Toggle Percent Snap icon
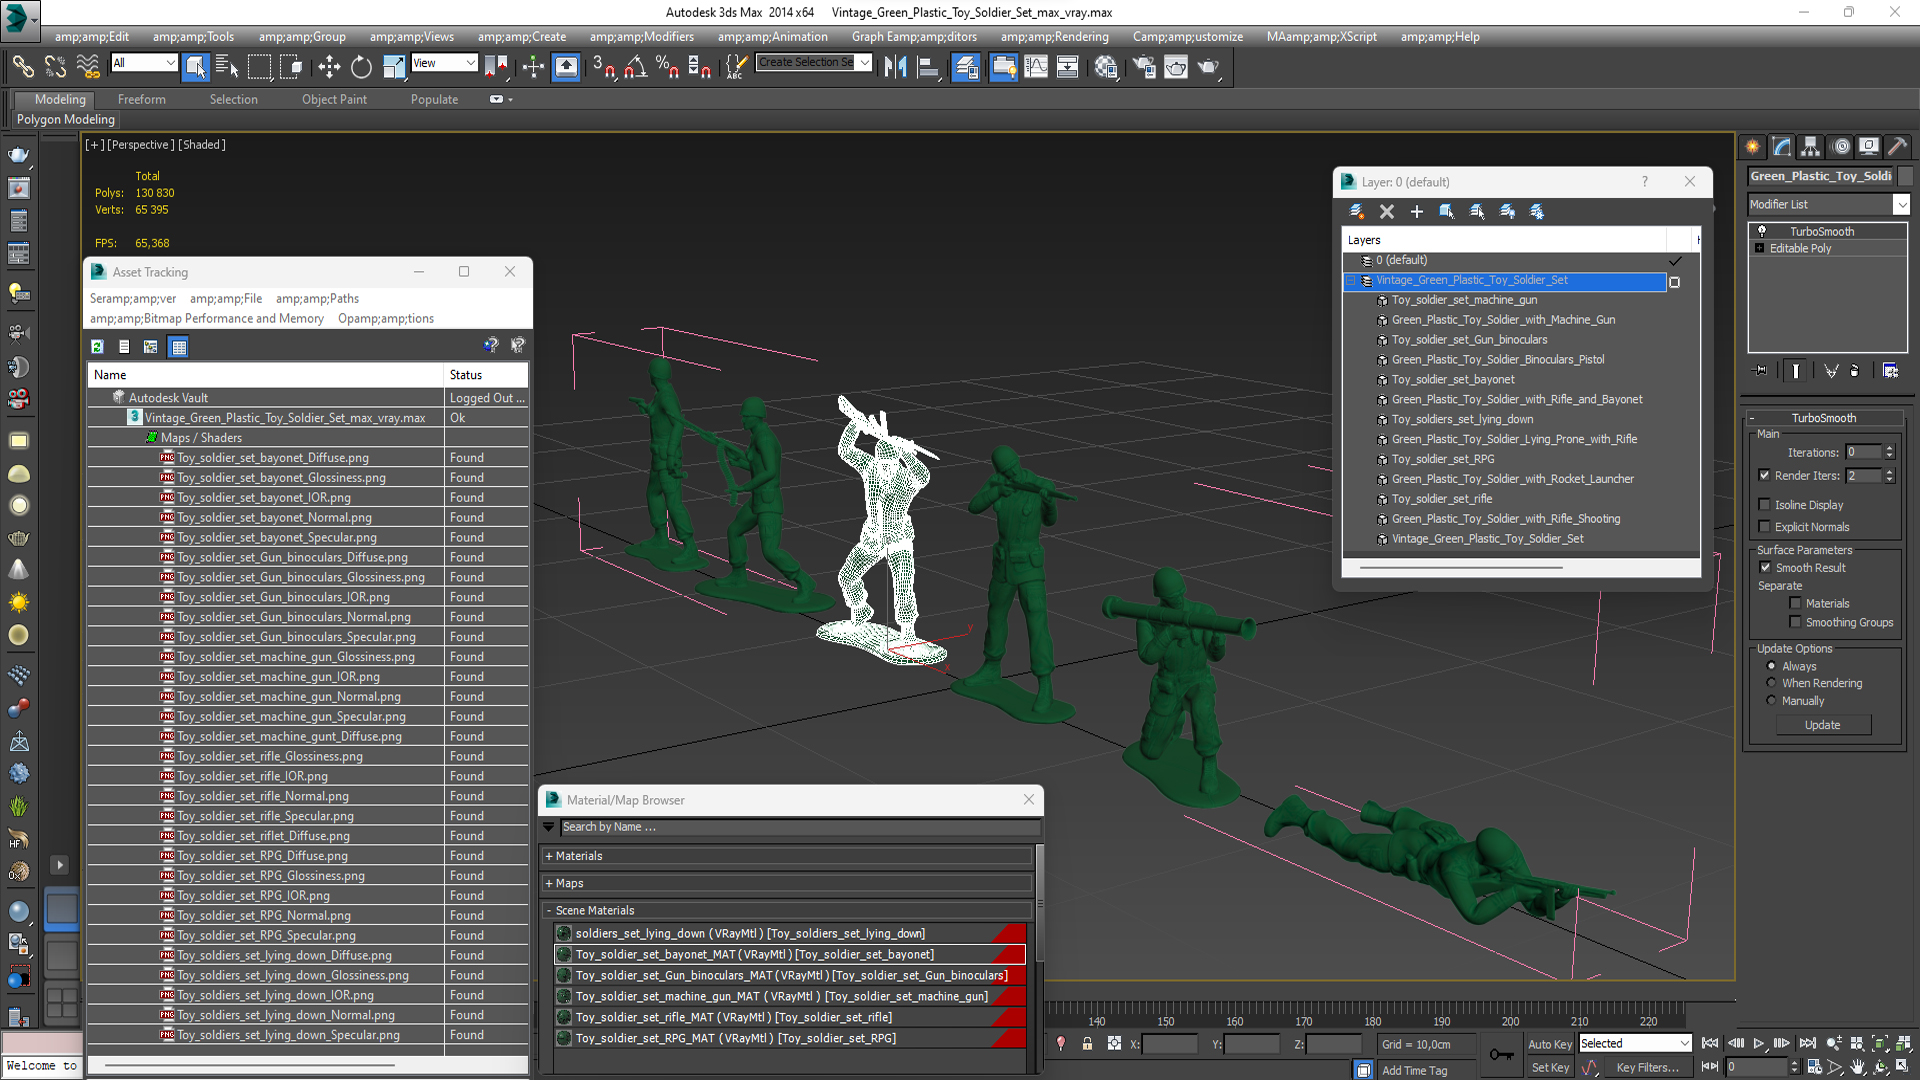The height and width of the screenshot is (1080, 1920). click(x=667, y=67)
